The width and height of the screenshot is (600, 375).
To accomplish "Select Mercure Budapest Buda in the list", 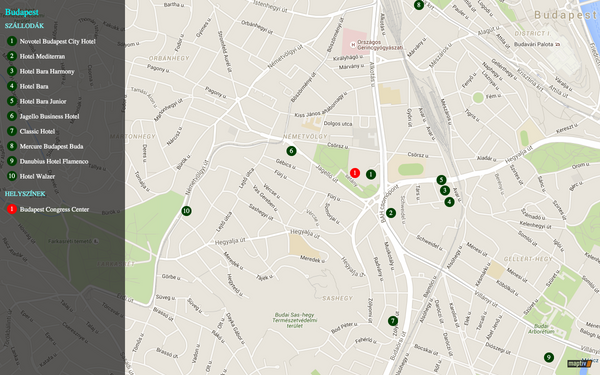I will pyautogui.click(x=51, y=146).
